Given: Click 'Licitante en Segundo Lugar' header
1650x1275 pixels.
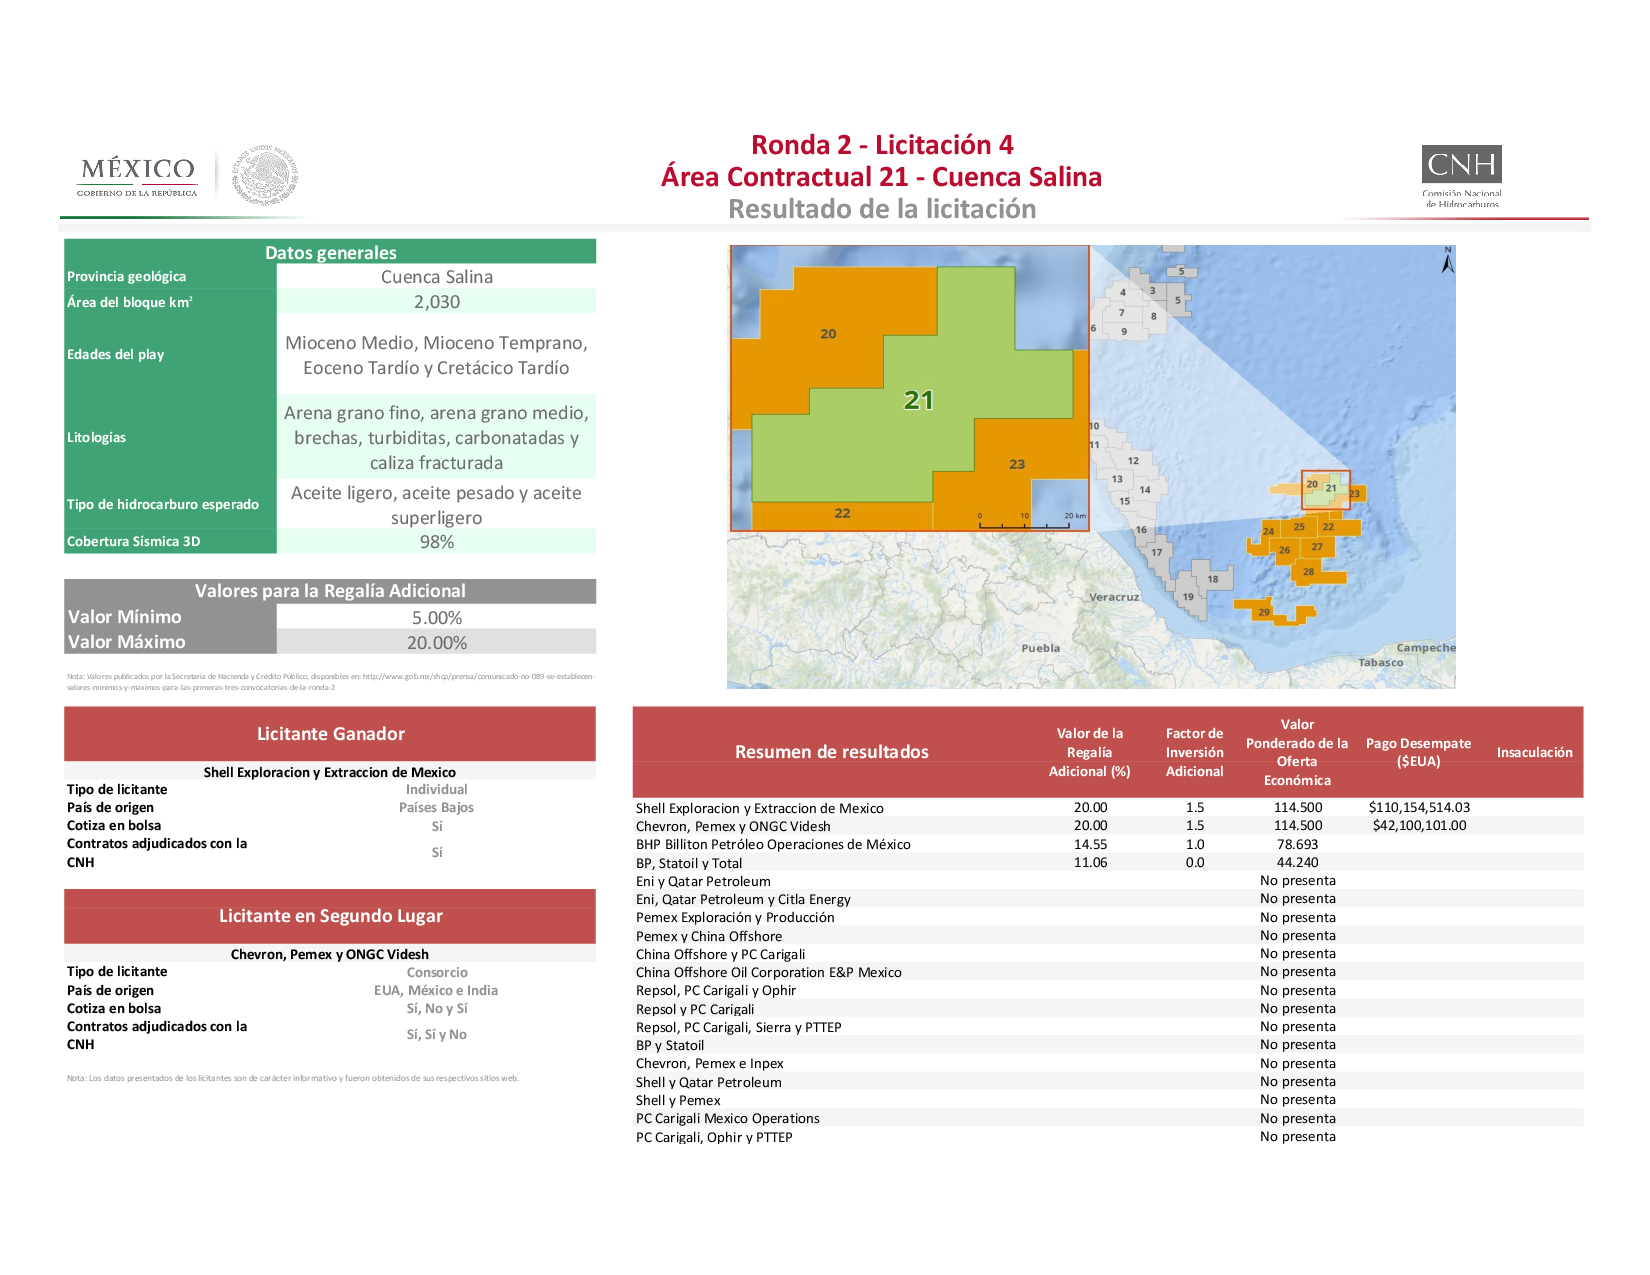Looking at the screenshot, I should click(330, 916).
